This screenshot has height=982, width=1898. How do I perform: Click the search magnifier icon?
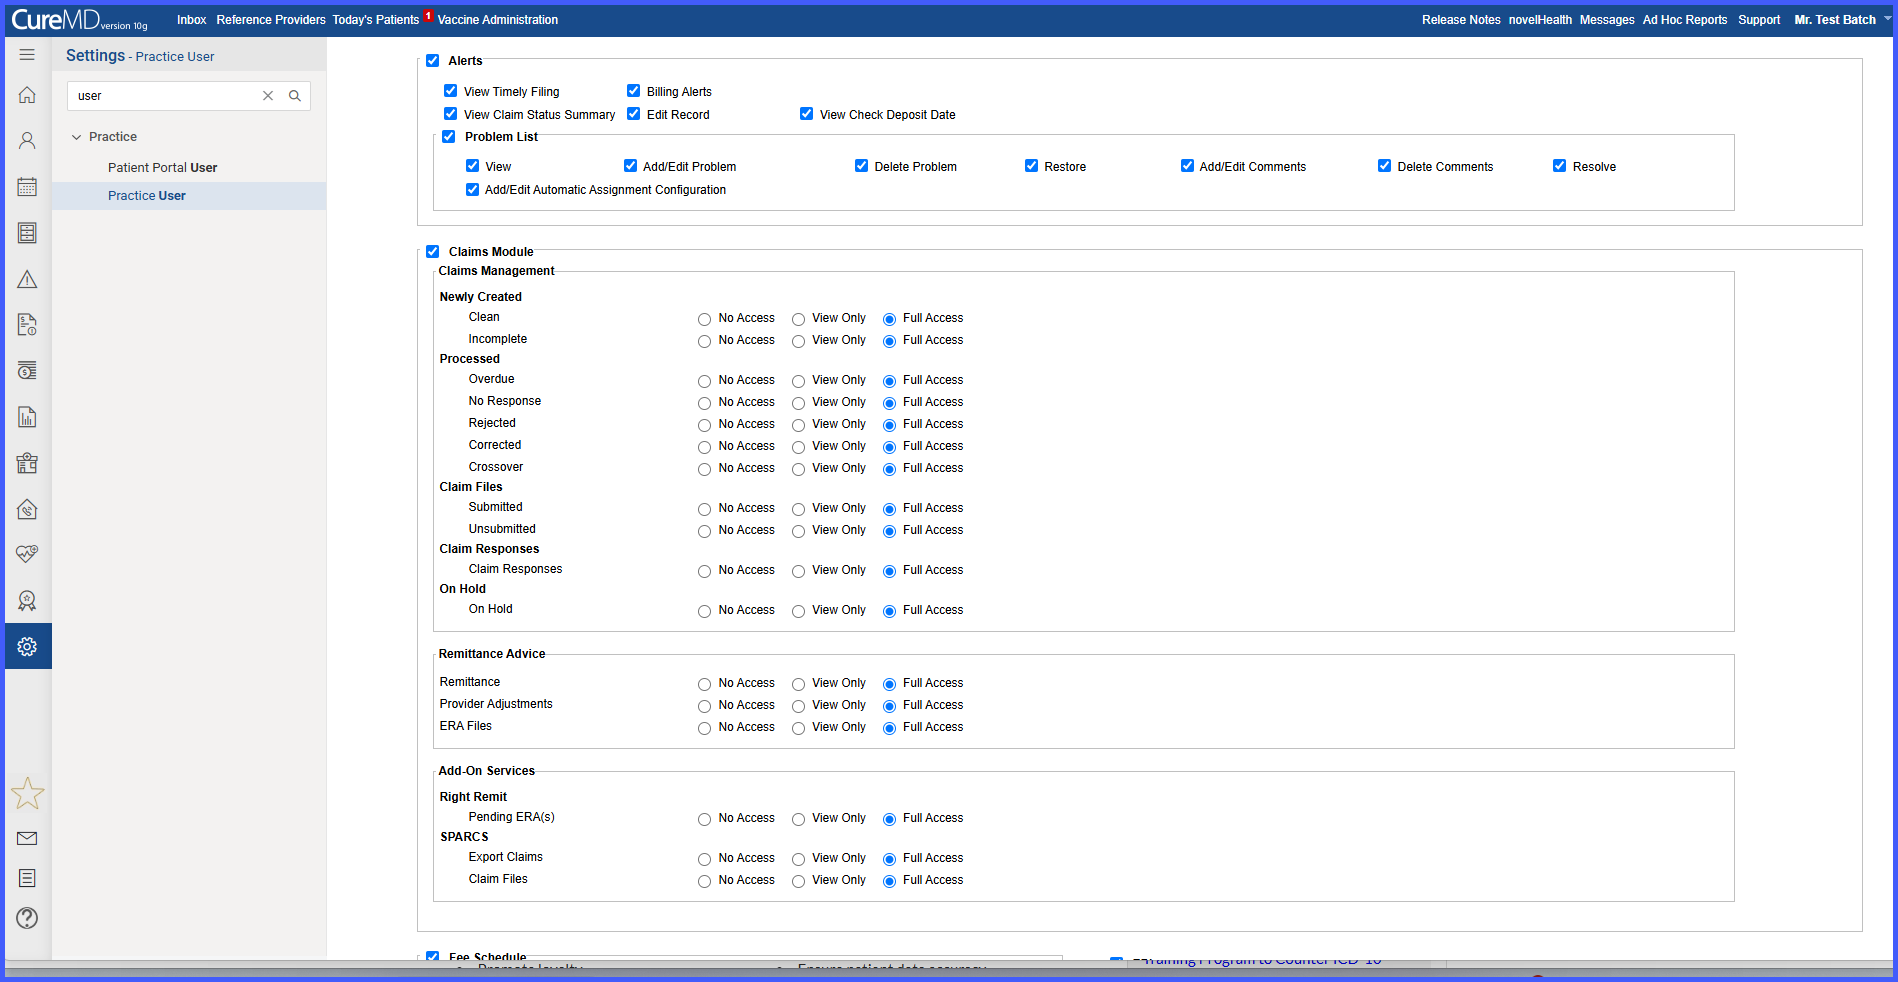click(x=295, y=96)
